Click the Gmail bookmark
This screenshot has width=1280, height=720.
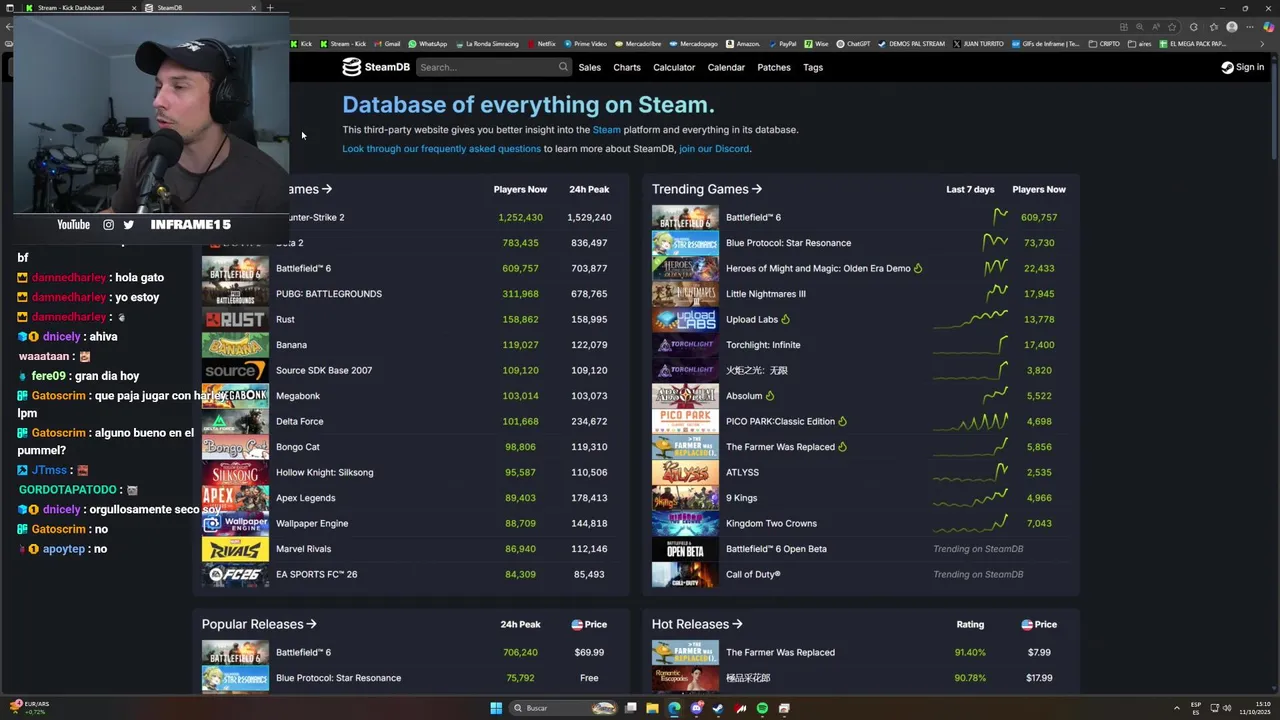(x=386, y=44)
